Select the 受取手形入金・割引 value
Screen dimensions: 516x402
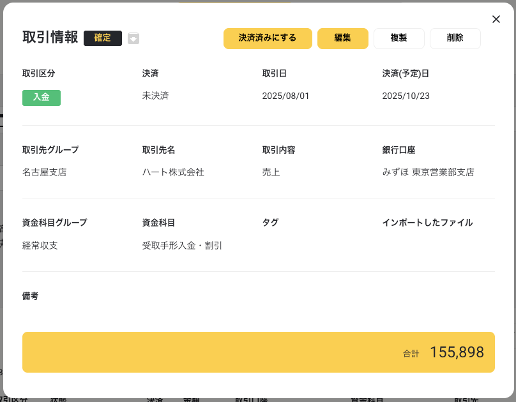click(x=182, y=246)
